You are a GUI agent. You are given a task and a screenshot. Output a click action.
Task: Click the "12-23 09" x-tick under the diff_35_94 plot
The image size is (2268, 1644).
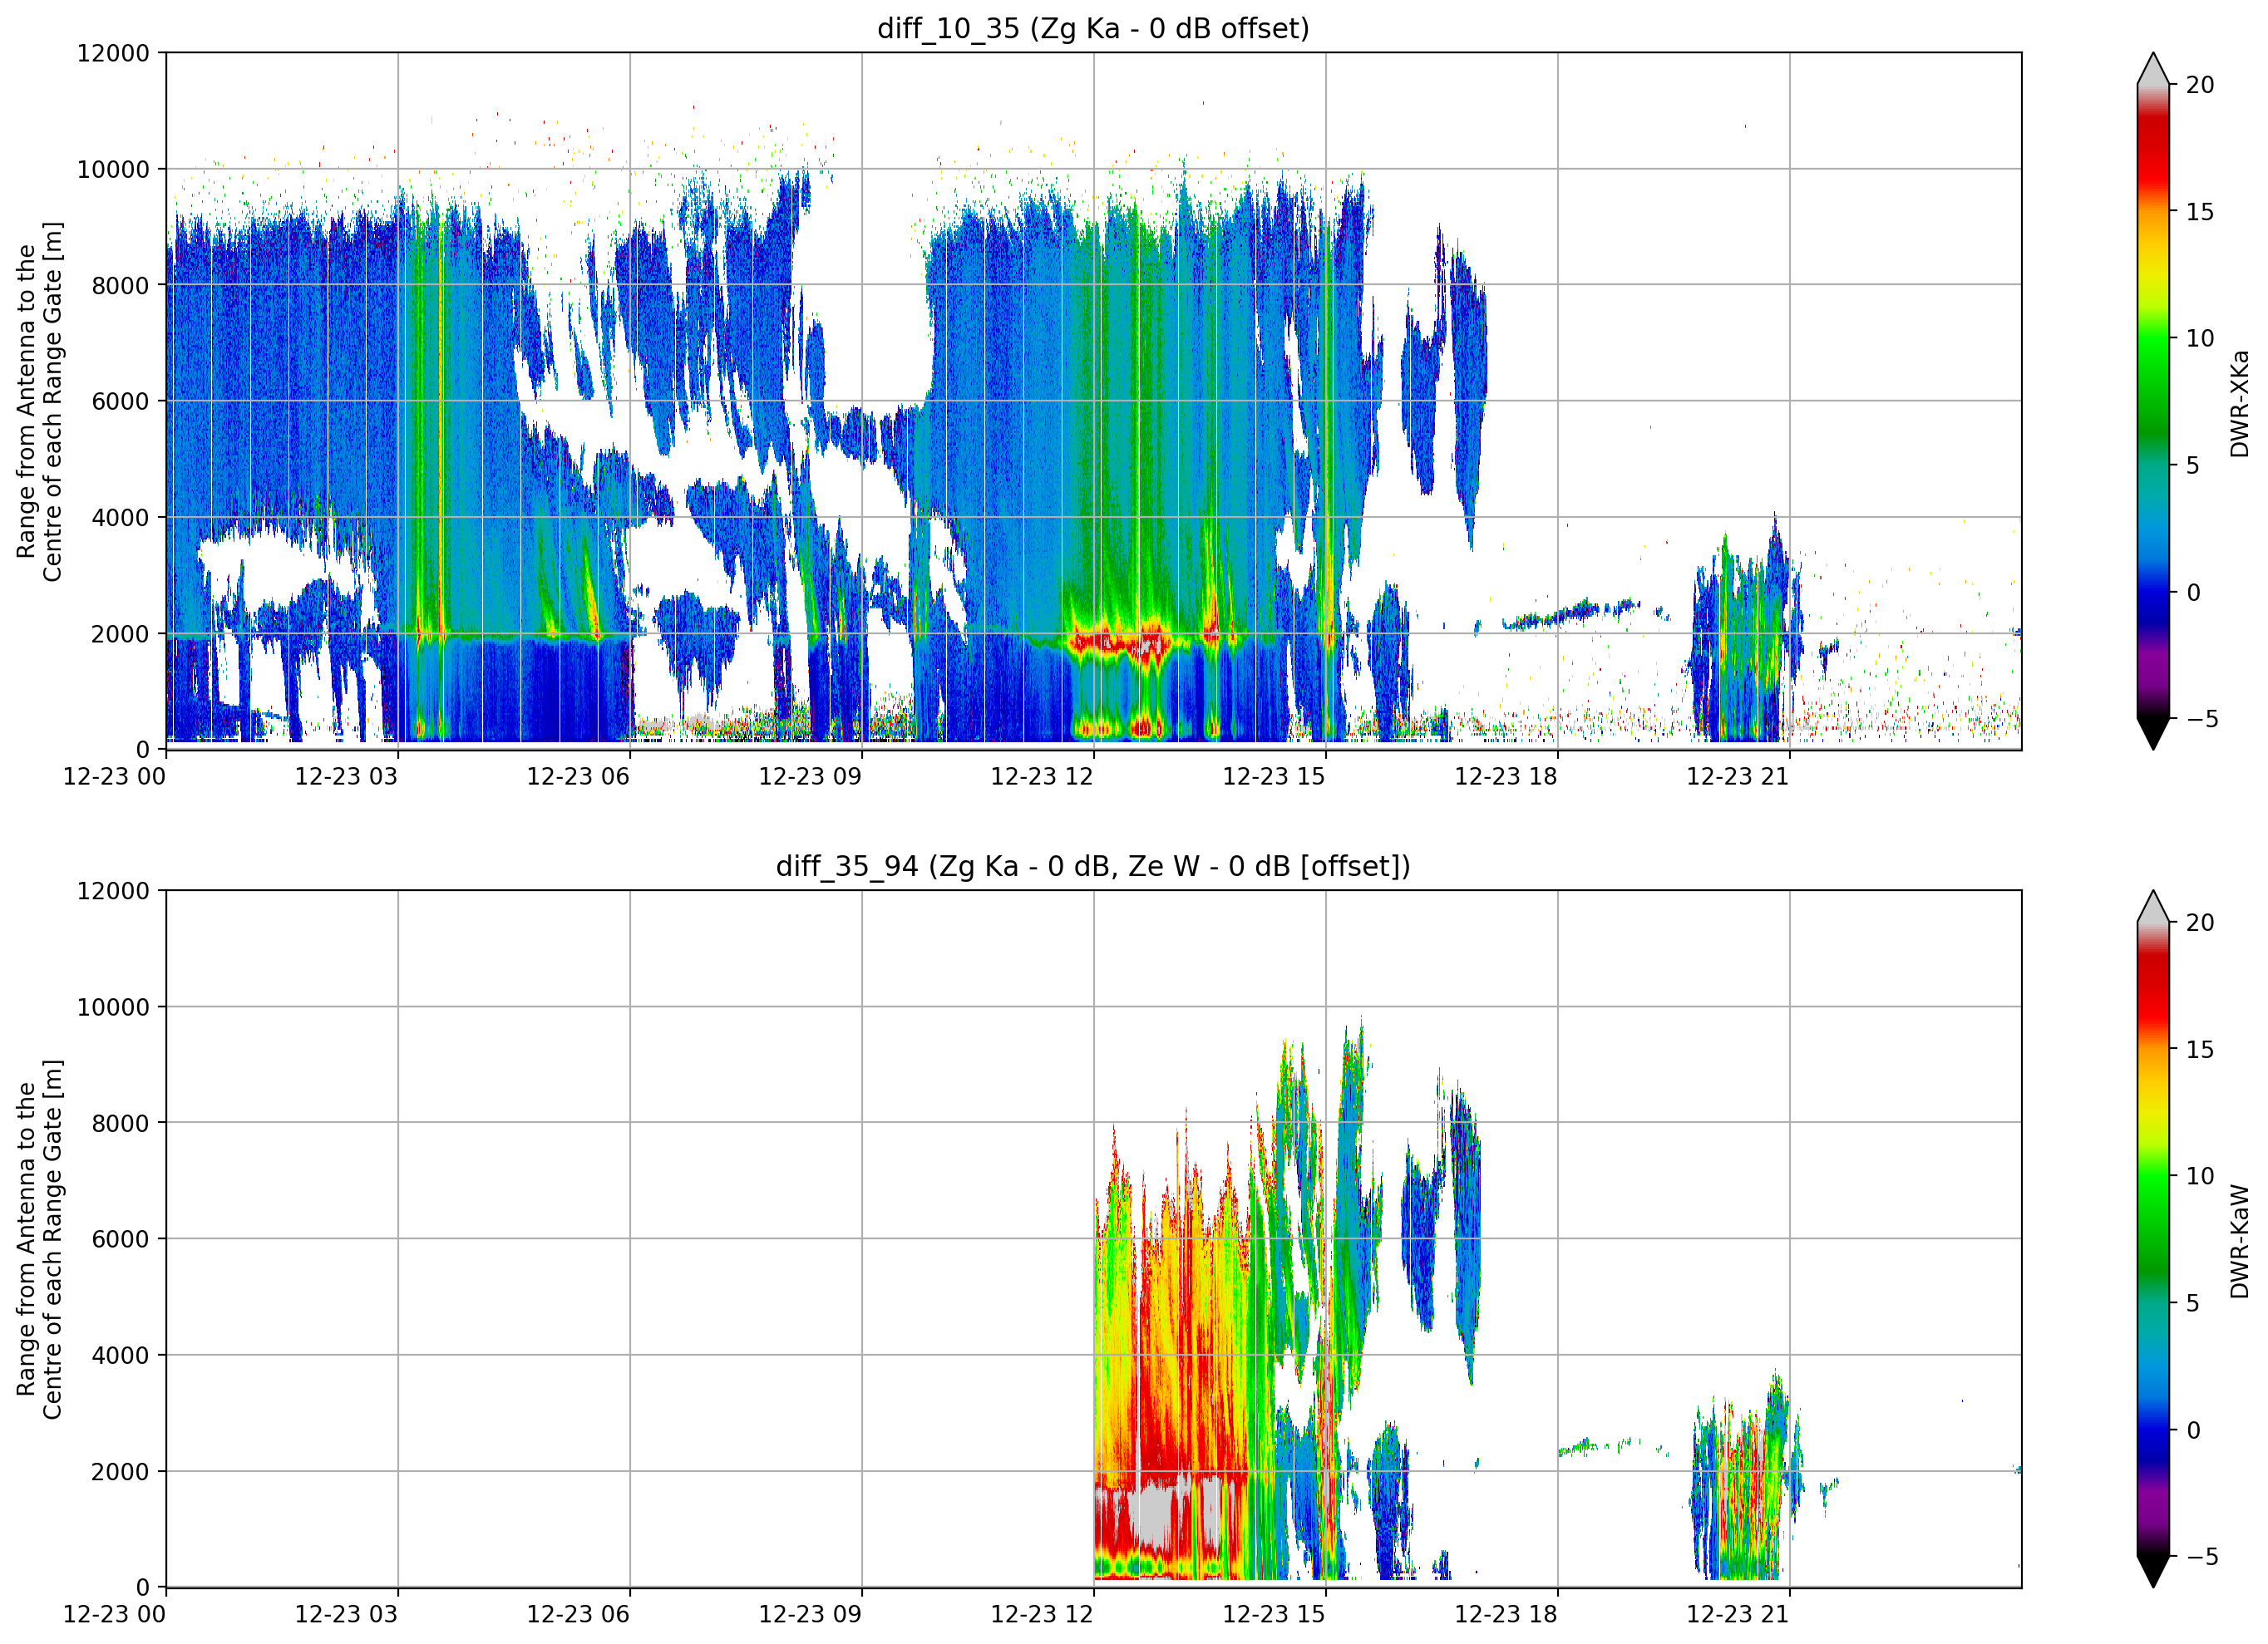pyautogui.click(x=810, y=1615)
